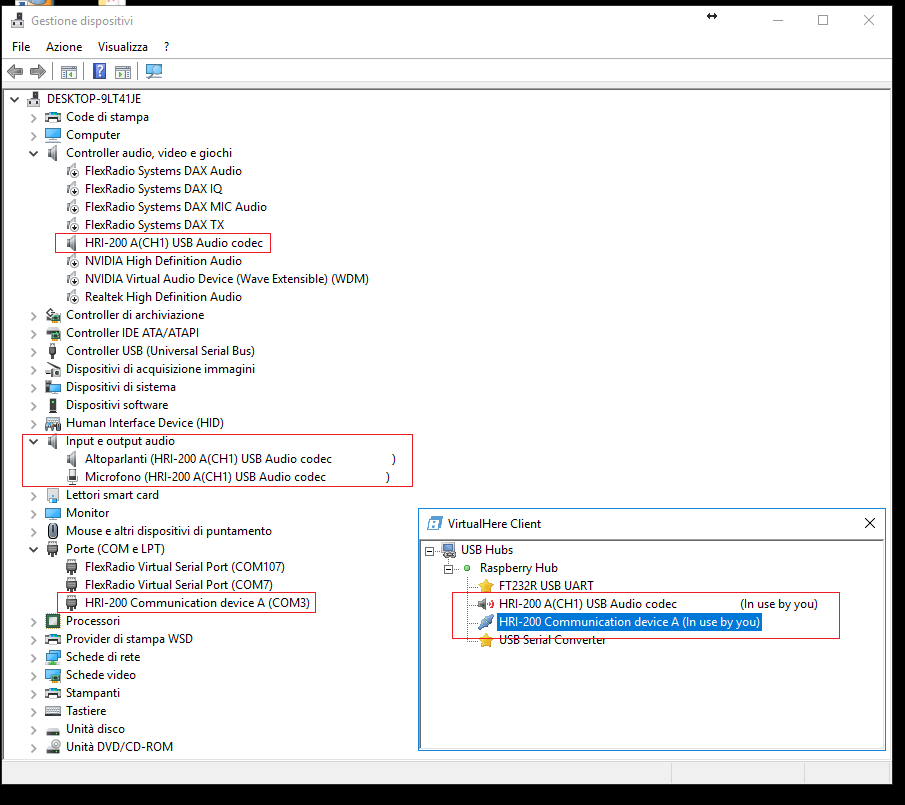Screen dimensions: 905x805
Task: Select NVIDIA Virtual Audio Device (WDM)
Action: click(226, 279)
